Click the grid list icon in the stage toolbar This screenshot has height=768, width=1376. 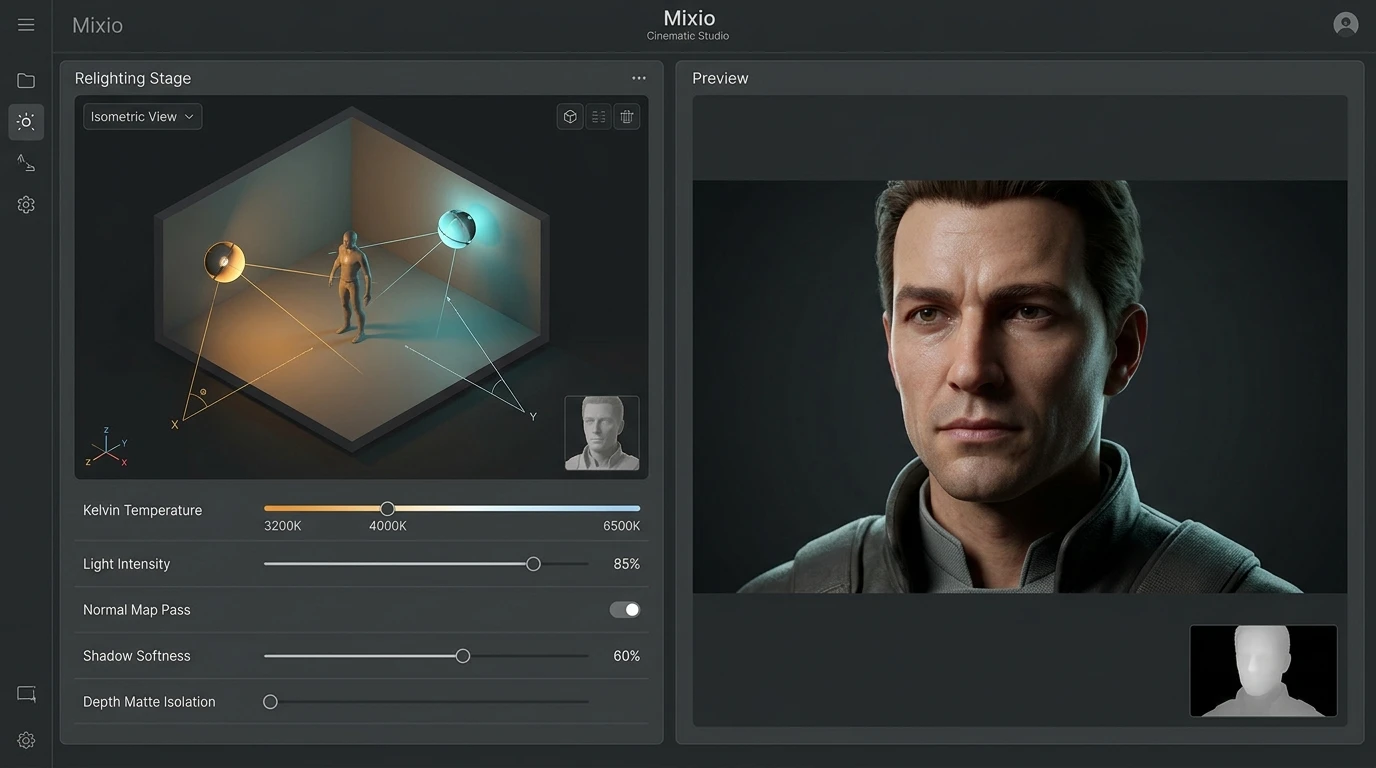[x=598, y=117]
